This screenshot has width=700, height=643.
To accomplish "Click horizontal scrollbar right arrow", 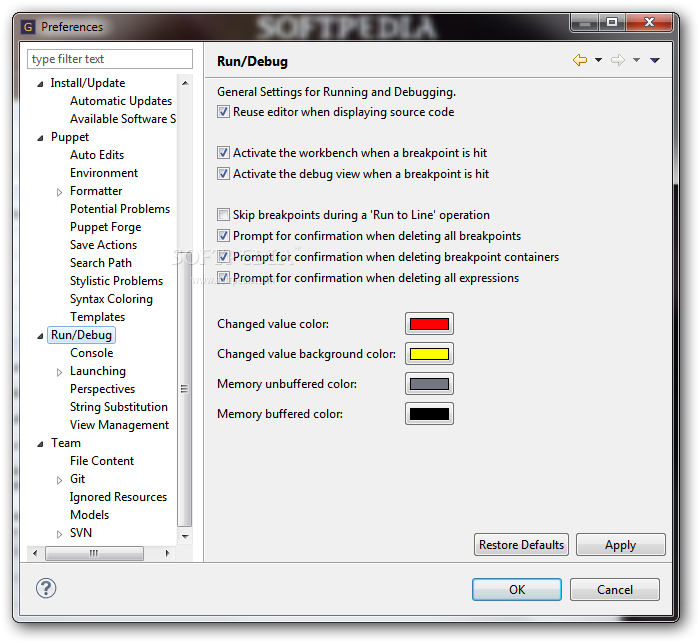I will [167, 553].
